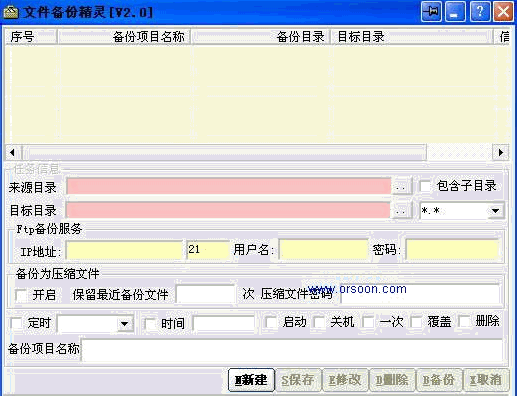Click the 备份项目名称 column header
The height and width of the screenshot is (396, 517).
tap(124, 37)
